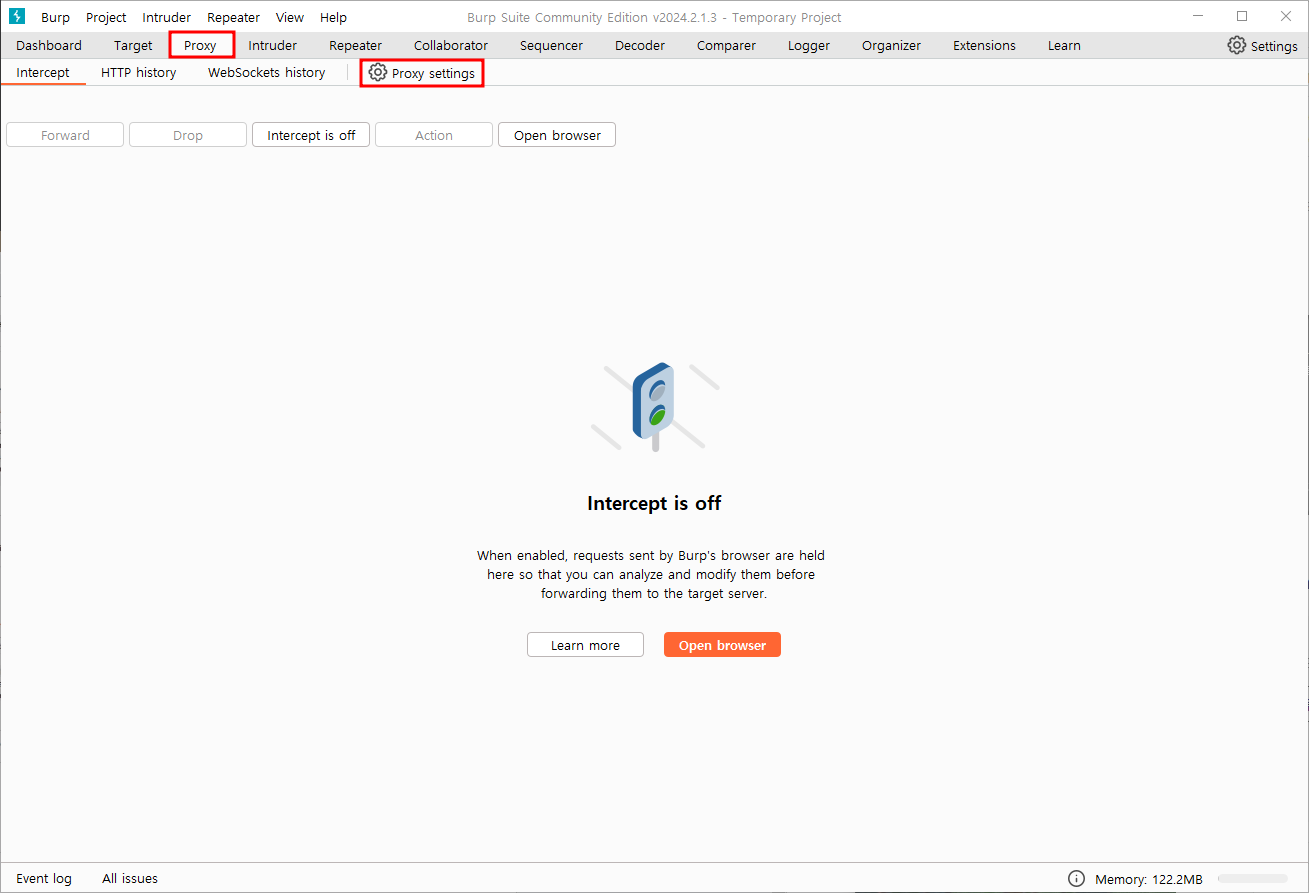Click the orange Open browser button
The height and width of the screenshot is (893, 1309).
pos(722,645)
